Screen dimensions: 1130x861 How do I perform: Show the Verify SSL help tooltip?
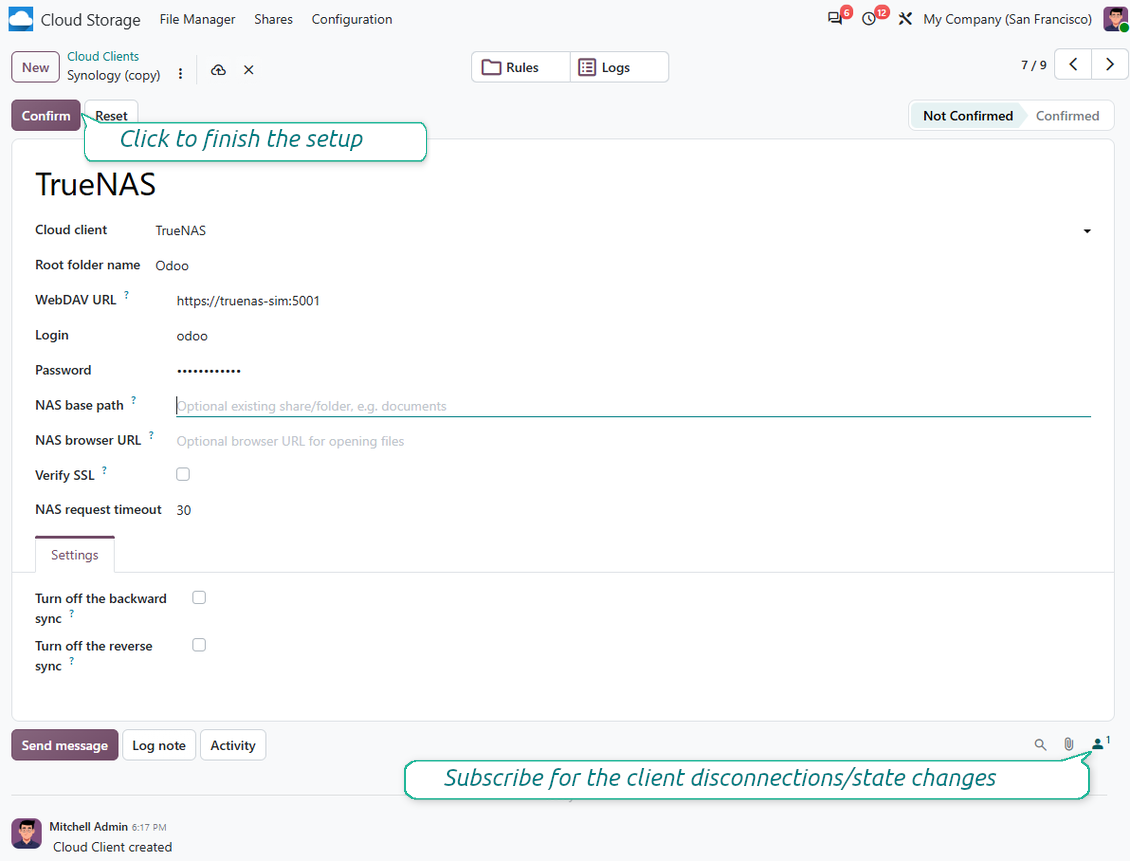click(x=104, y=470)
